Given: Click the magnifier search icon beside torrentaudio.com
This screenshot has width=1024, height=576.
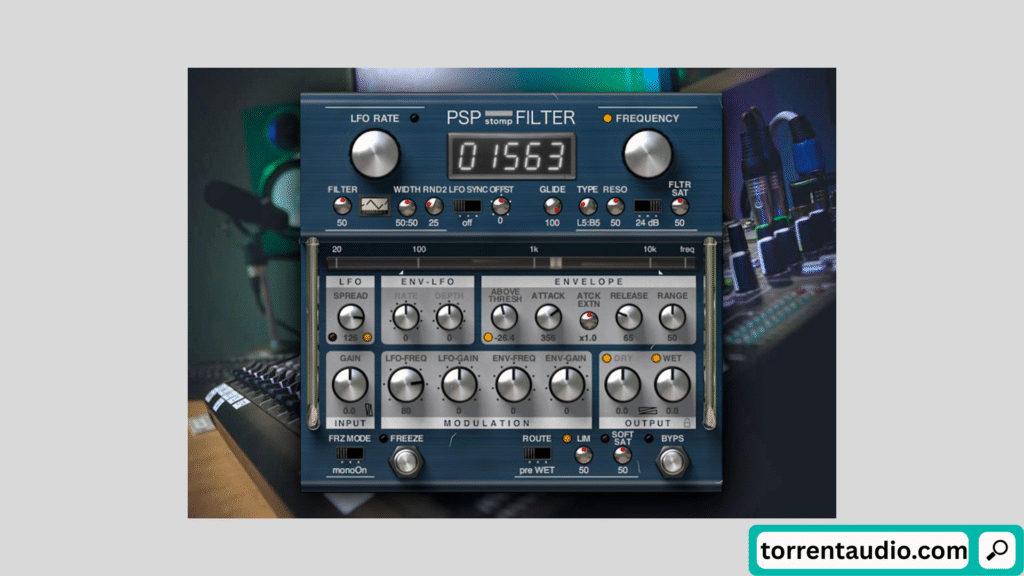Looking at the screenshot, I should (996, 549).
